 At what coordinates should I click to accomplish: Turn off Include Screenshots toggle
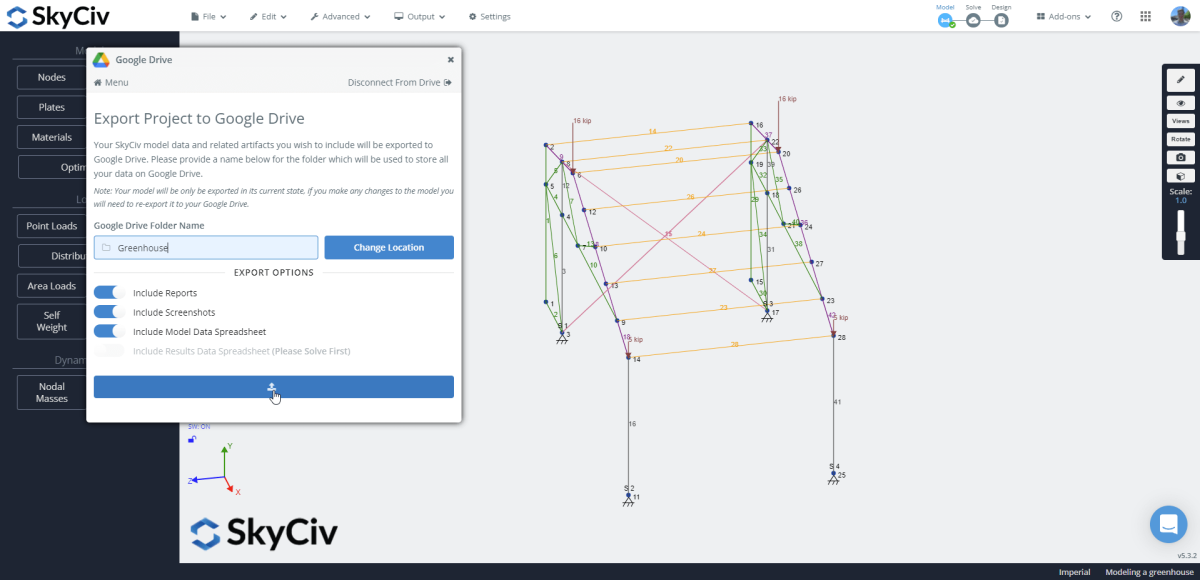click(x=110, y=311)
